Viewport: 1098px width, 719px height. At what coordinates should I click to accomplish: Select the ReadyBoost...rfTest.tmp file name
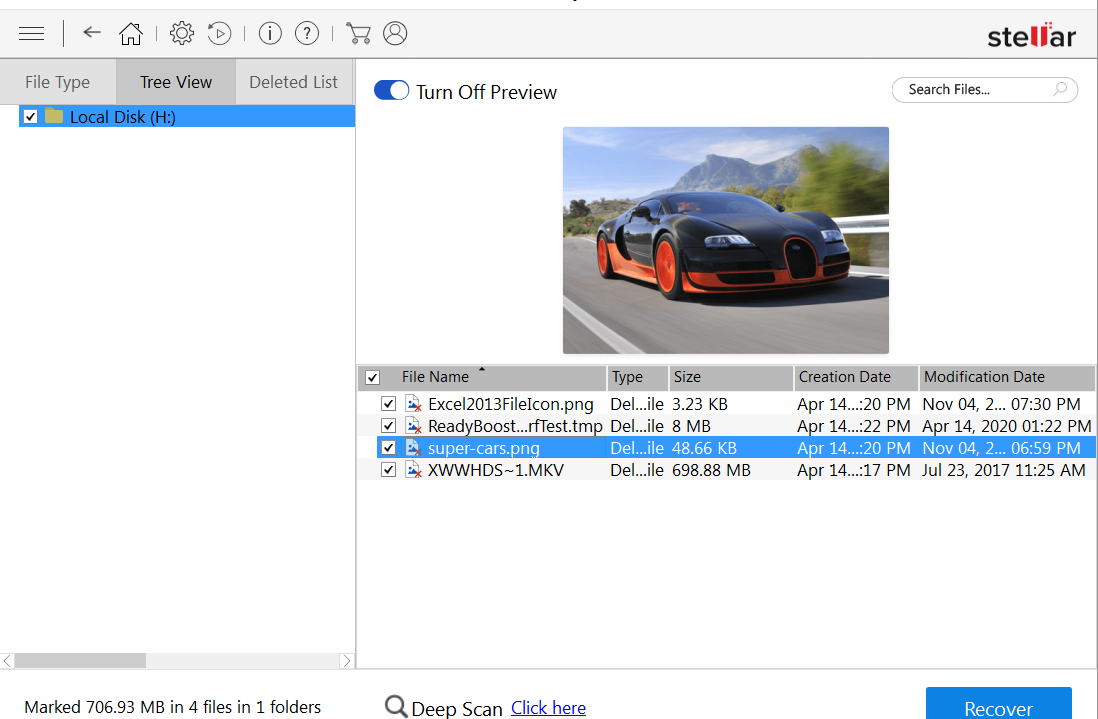(x=515, y=426)
